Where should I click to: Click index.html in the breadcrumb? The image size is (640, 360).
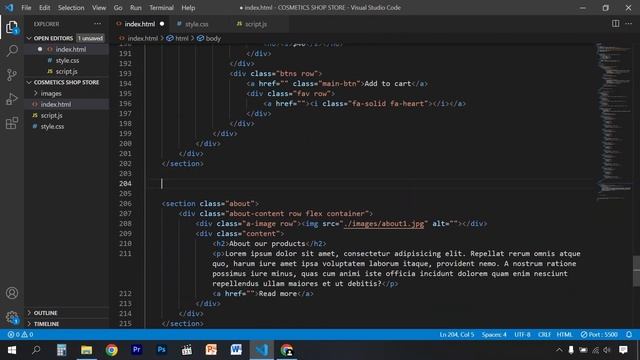point(142,38)
